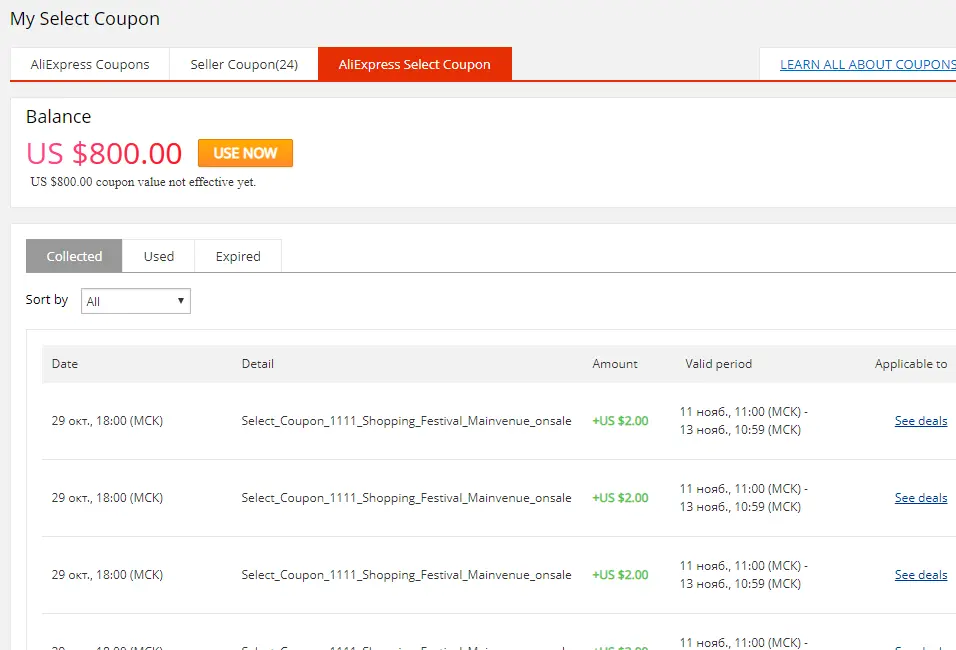Click the second row's Select_Coupon_1111 detail text

tap(406, 498)
